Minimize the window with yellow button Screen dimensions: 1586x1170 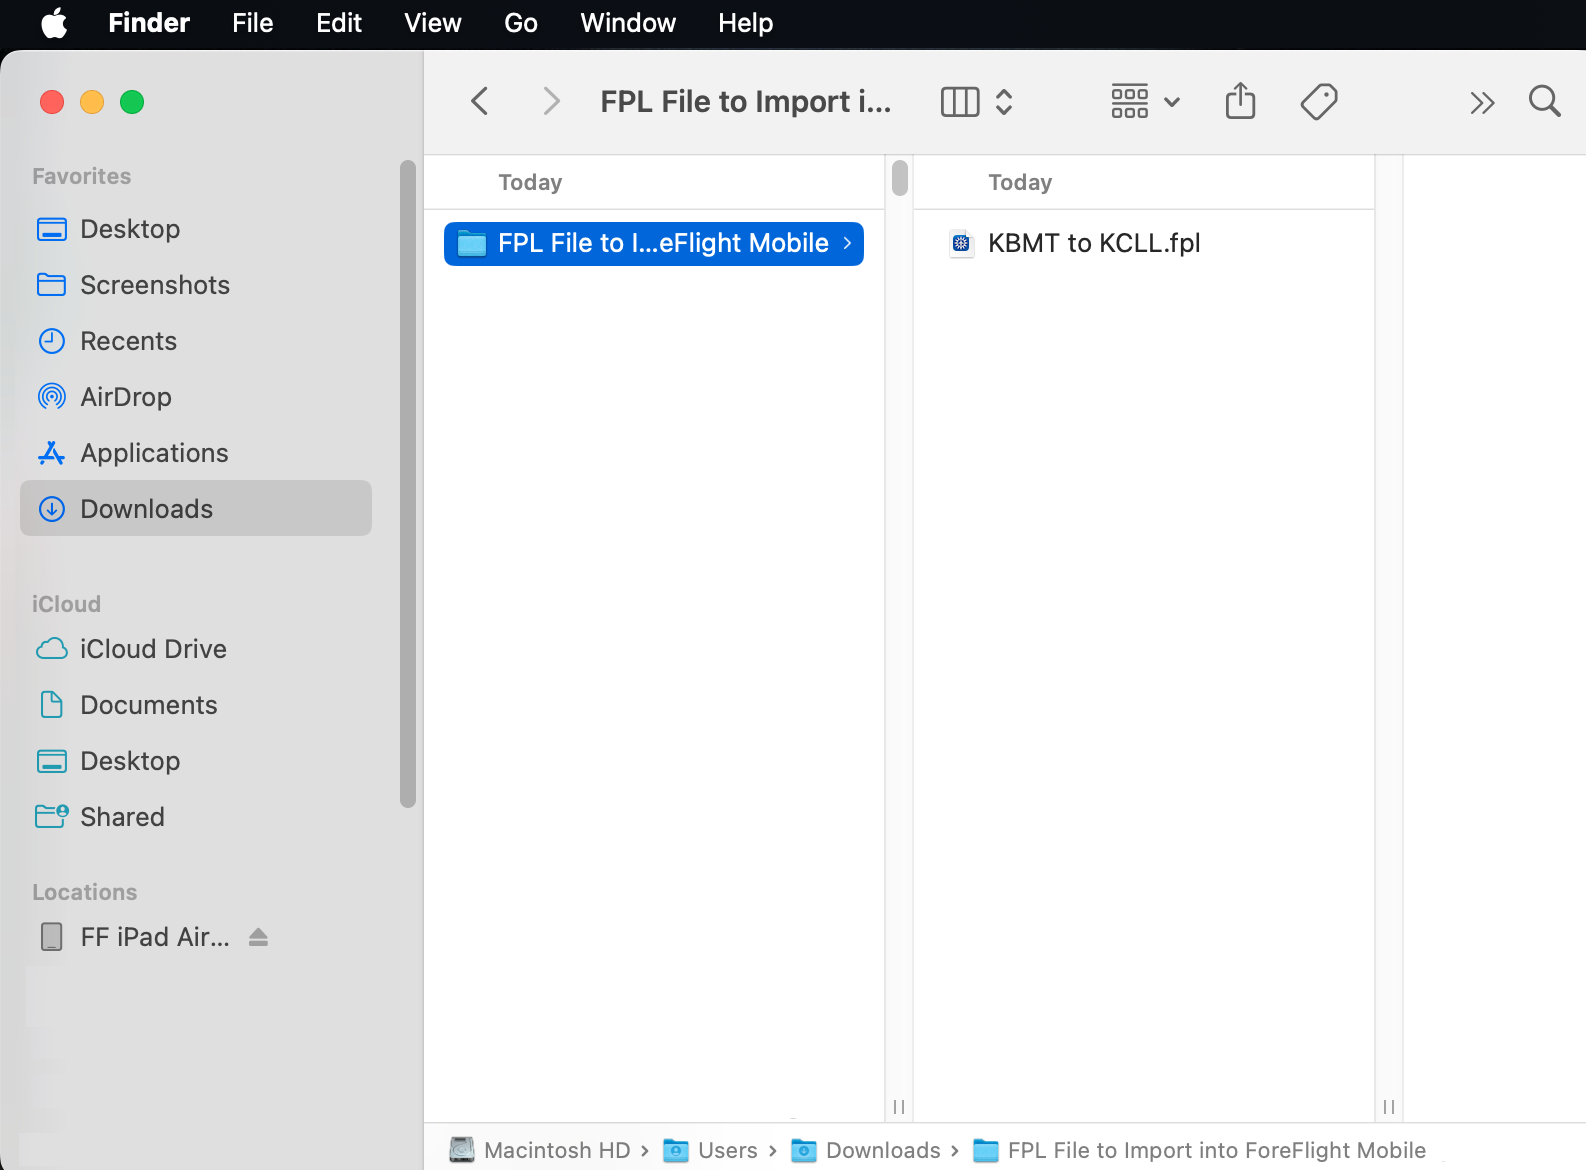(x=92, y=102)
